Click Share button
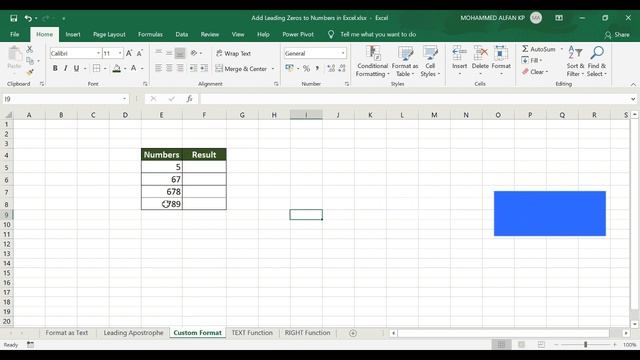Viewport: 640px width, 360px height. (617, 35)
